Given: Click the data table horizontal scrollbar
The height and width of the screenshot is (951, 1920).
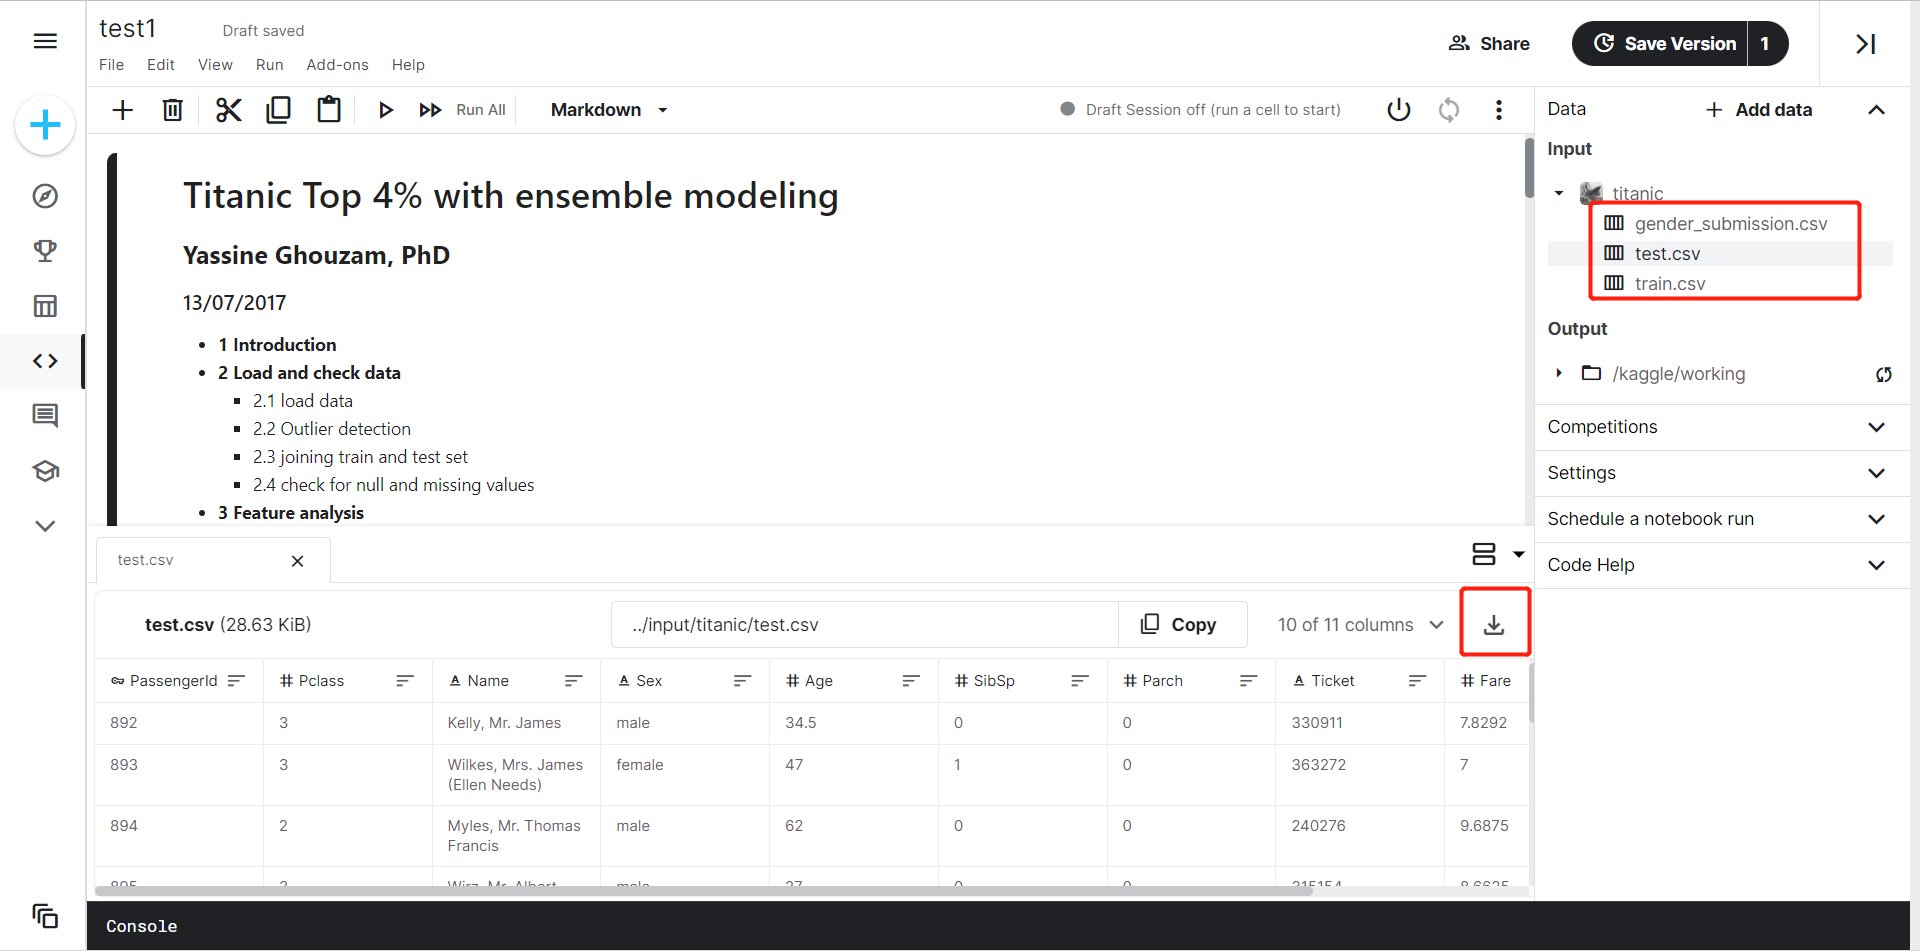Looking at the screenshot, I should point(703,891).
